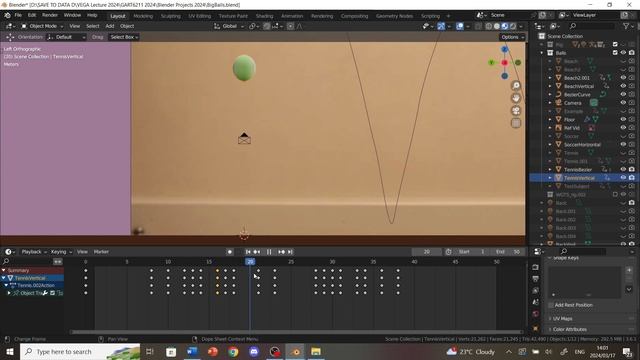The width and height of the screenshot is (640, 360).
Task: Toggle the Add Rest Position checkbox
Action: (551, 305)
